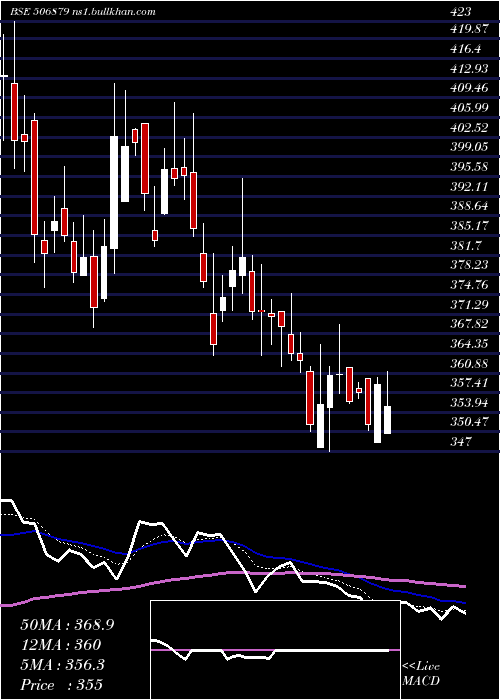Select the 357.41 price axis label
Screen dimensions: 500x700
[x=469, y=383]
